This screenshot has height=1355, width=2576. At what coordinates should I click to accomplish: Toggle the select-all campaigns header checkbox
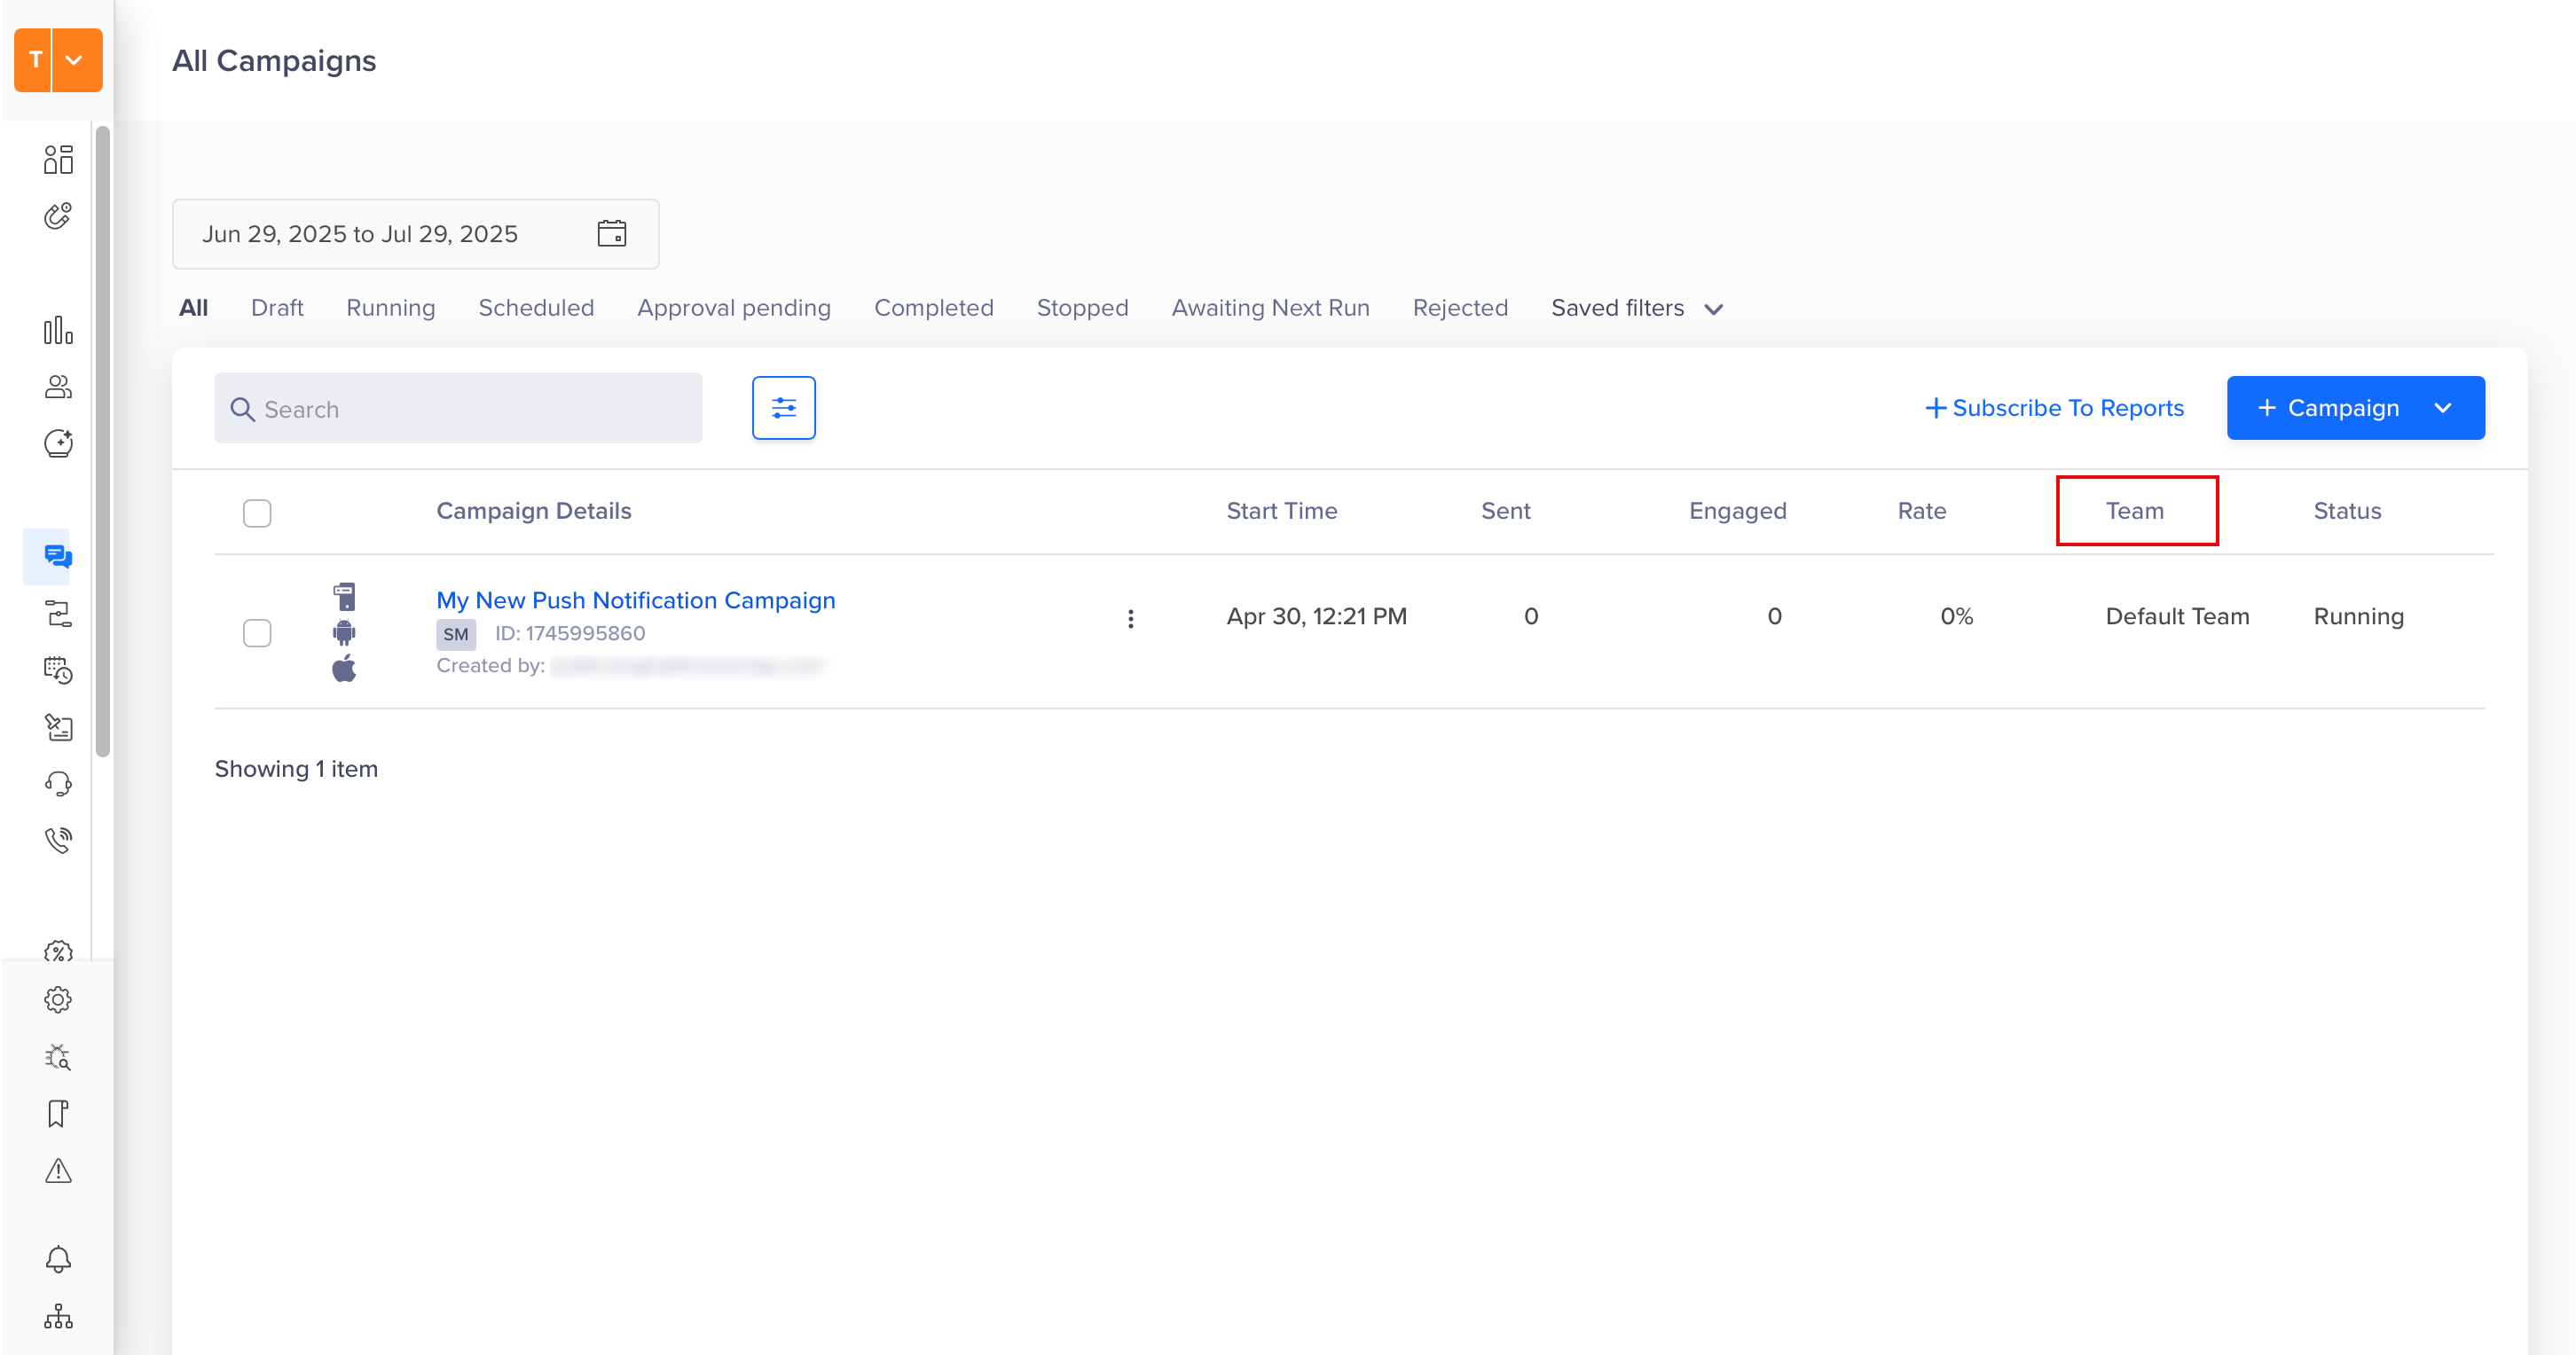[x=257, y=513]
